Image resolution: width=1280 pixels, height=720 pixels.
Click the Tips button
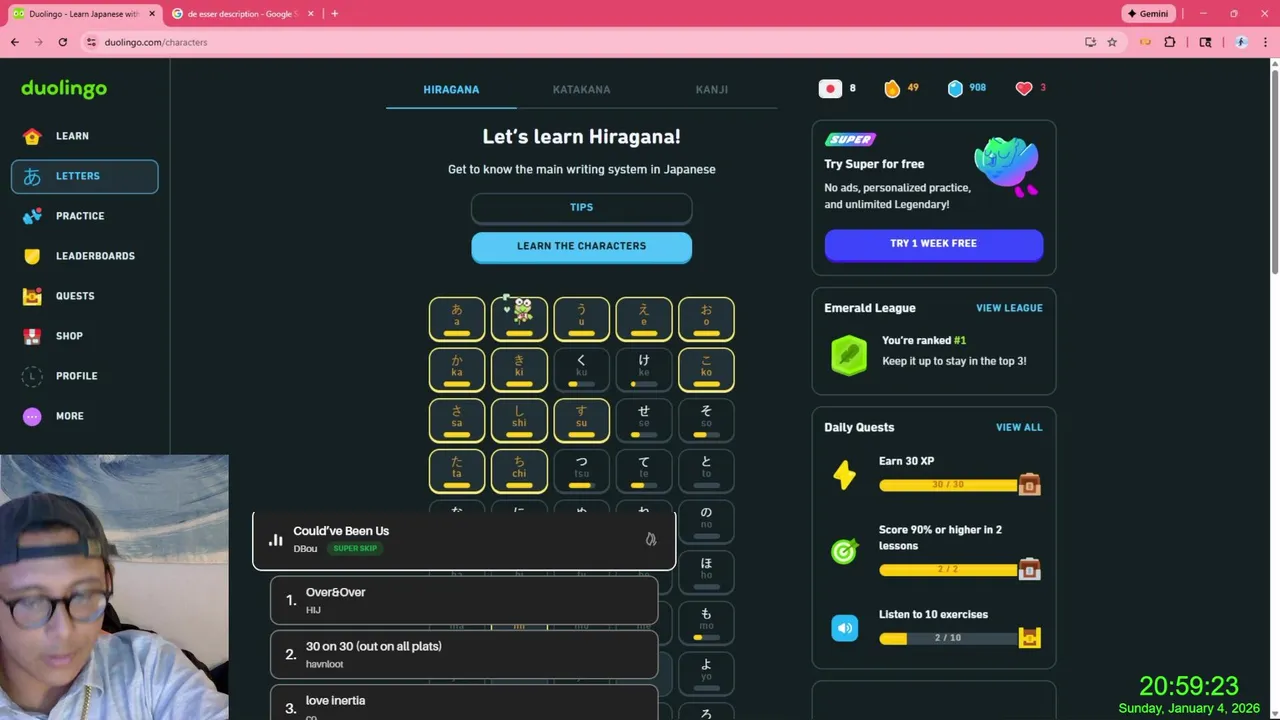tap(581, 208)
